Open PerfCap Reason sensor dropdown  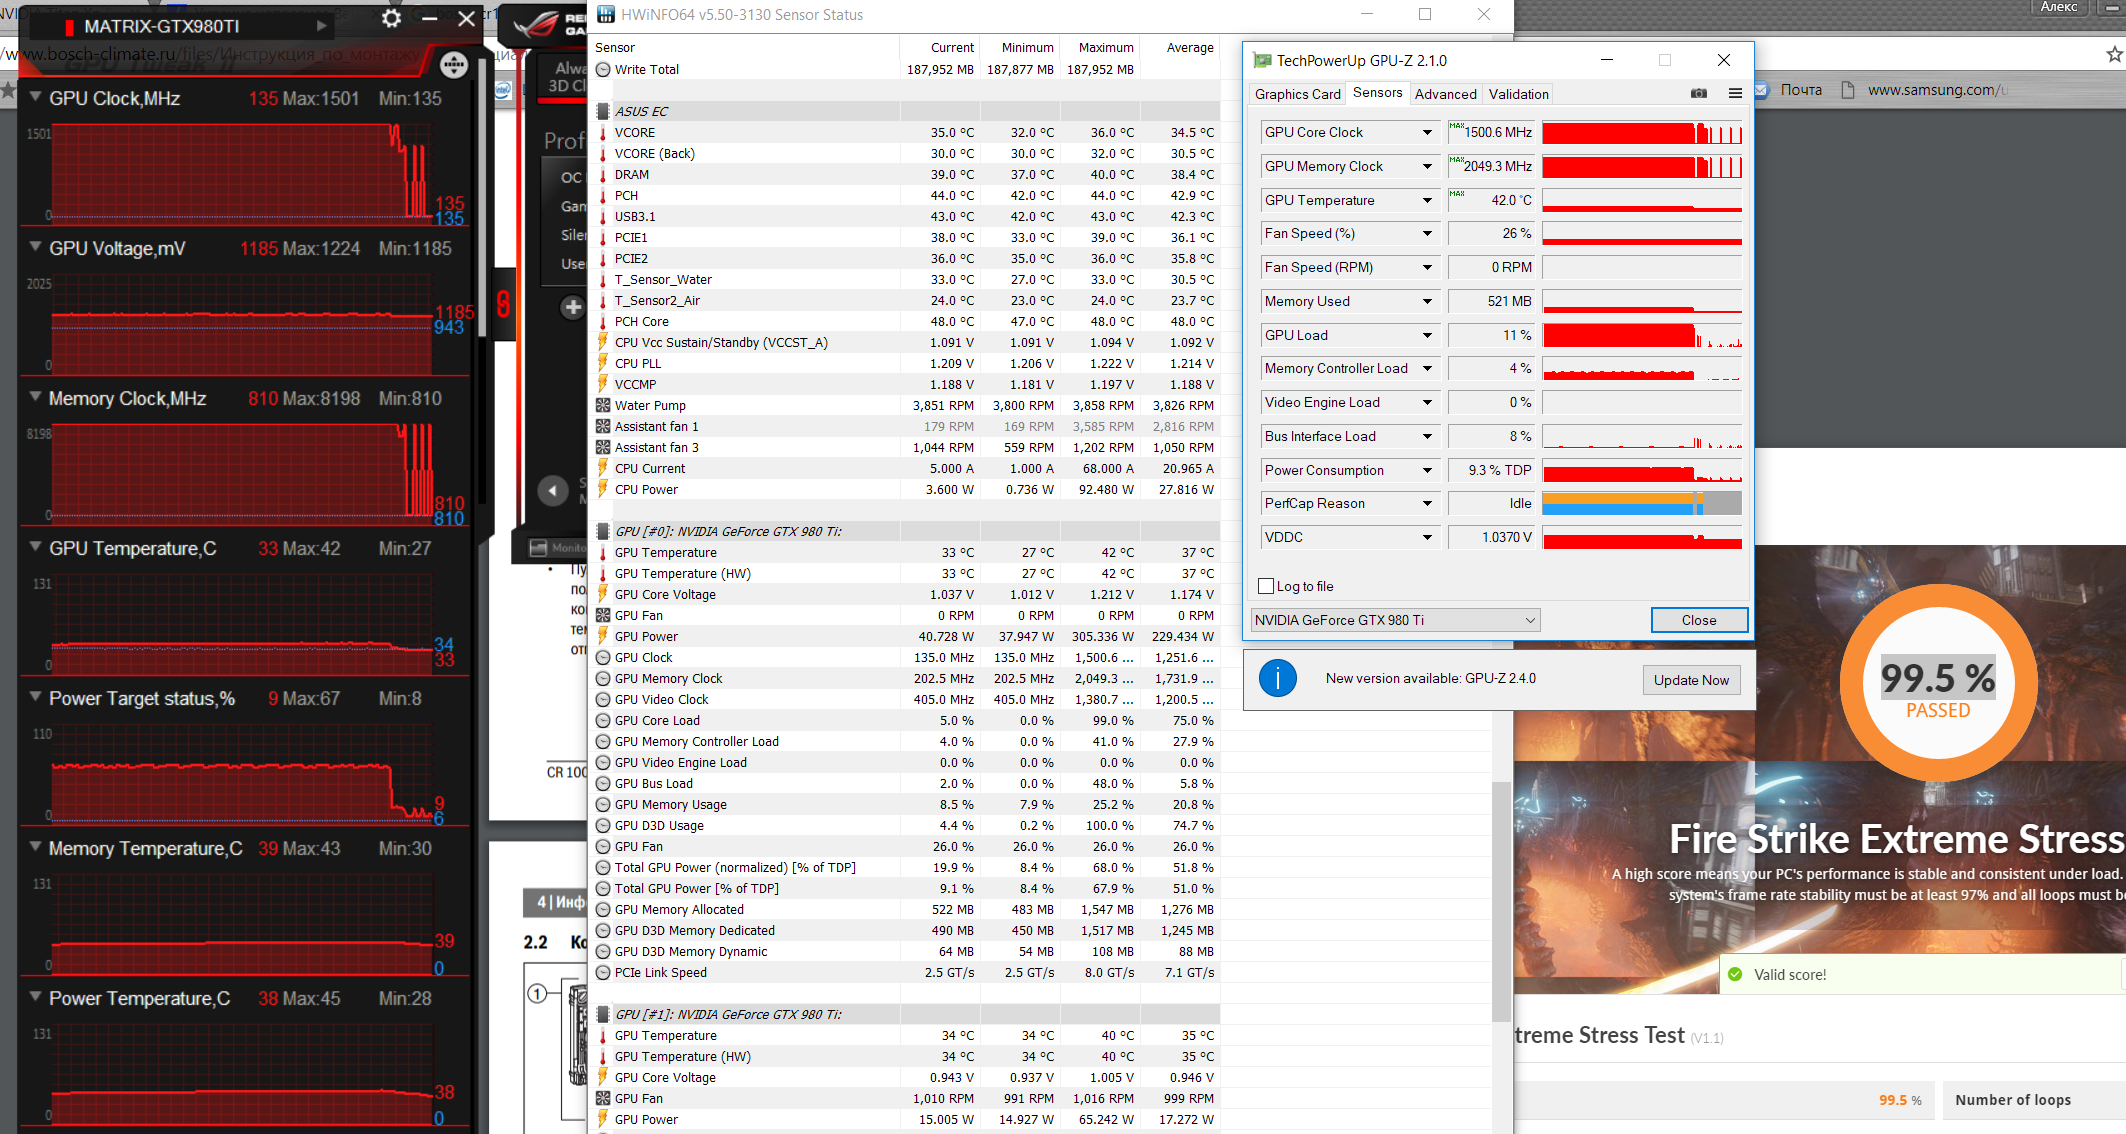coord(1427,503)
